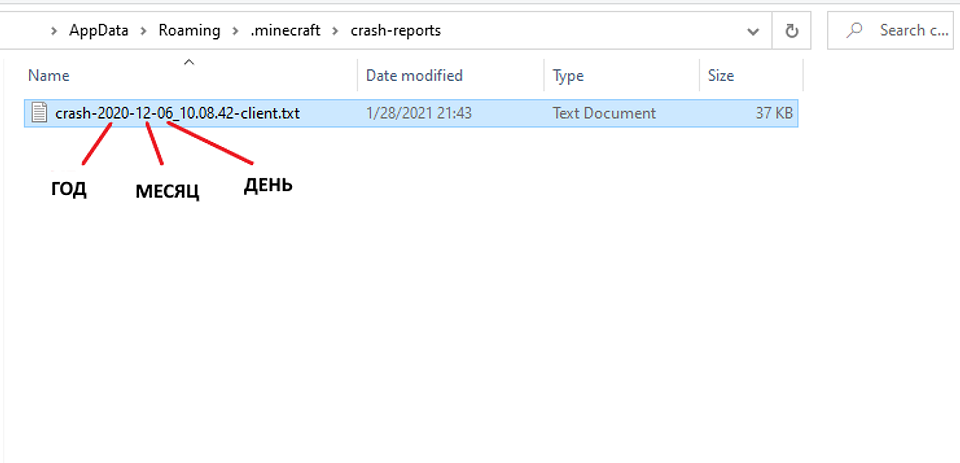Expand chevron between Roaming and .minecraft

(236, 31)
